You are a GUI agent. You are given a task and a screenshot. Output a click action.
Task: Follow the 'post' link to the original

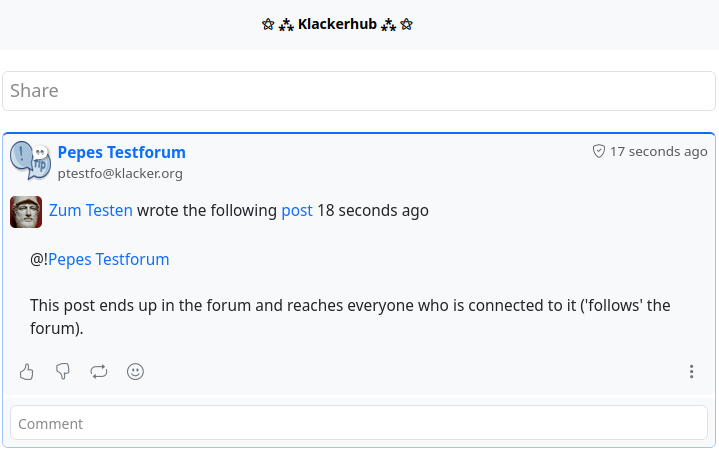(x=297, y=211)
